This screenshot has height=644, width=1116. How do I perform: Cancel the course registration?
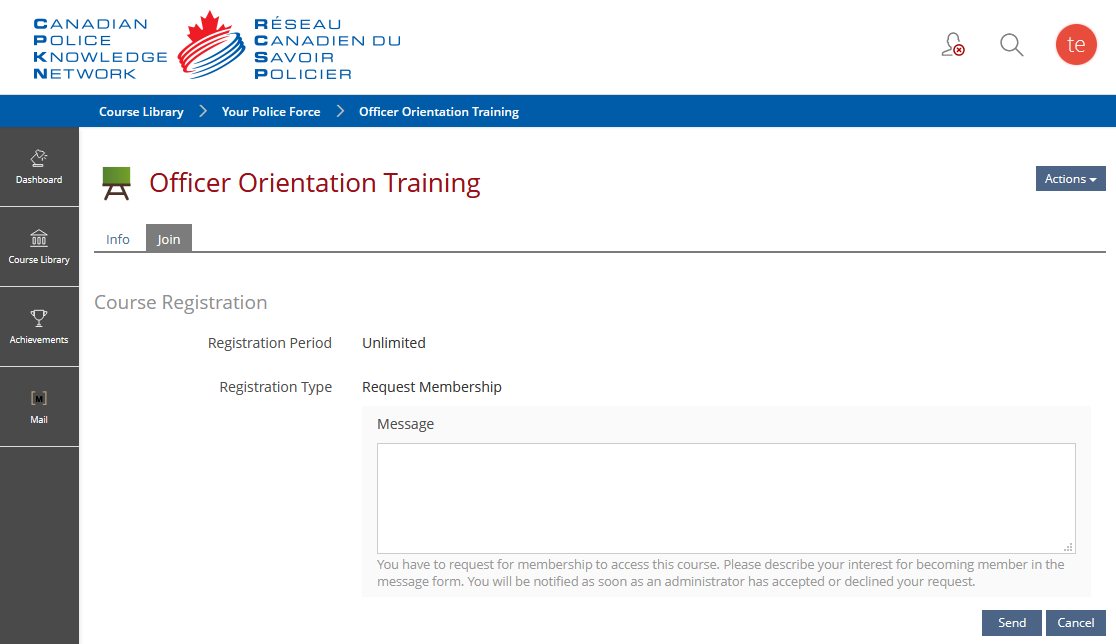[x=1075, y=623]
